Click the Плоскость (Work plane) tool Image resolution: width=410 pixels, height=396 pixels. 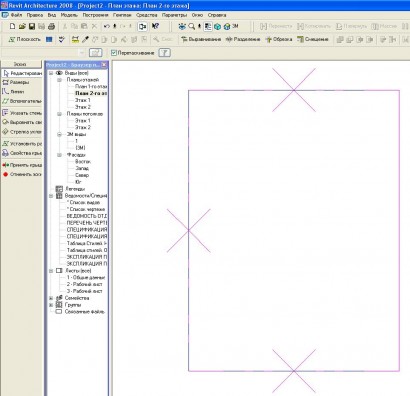pyautogui.click(x=24, y=39)
